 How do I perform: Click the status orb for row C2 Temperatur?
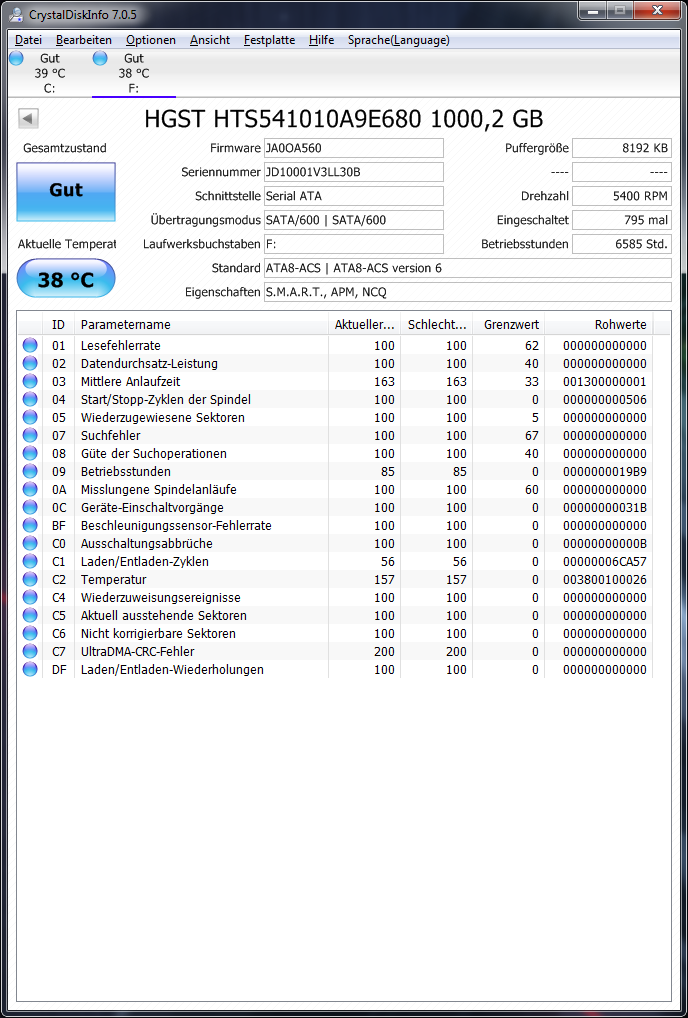point(30,579)
